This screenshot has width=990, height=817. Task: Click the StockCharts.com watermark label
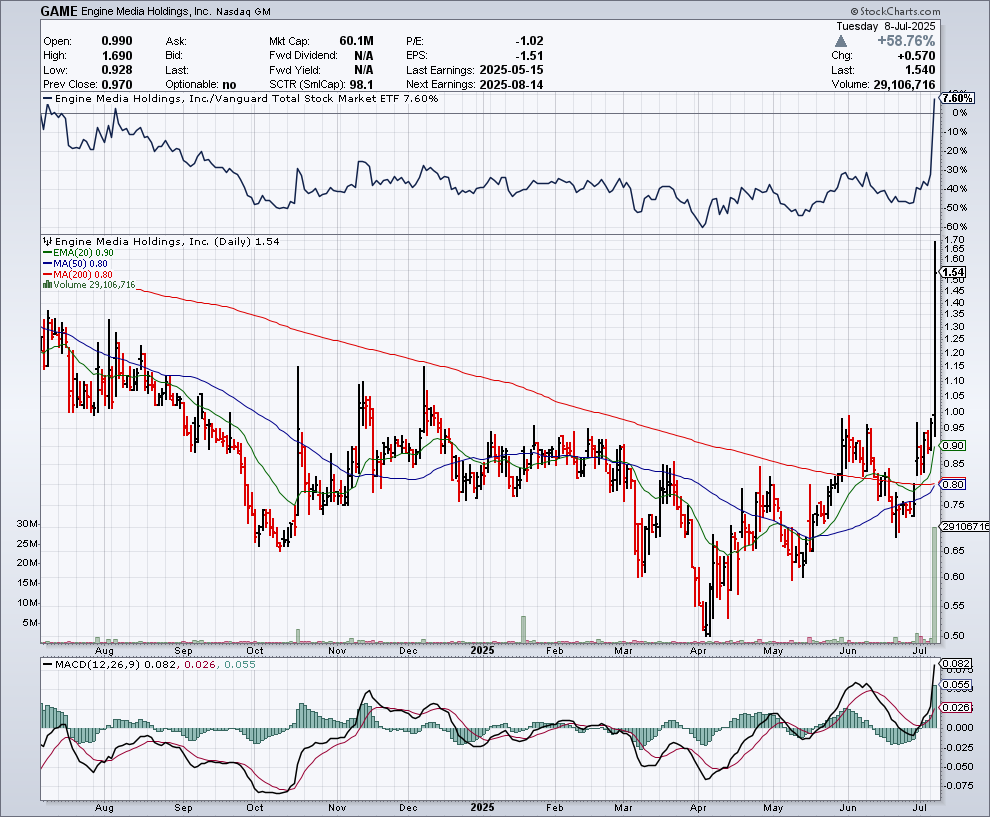pyautogui.click(x=895, y=11)
